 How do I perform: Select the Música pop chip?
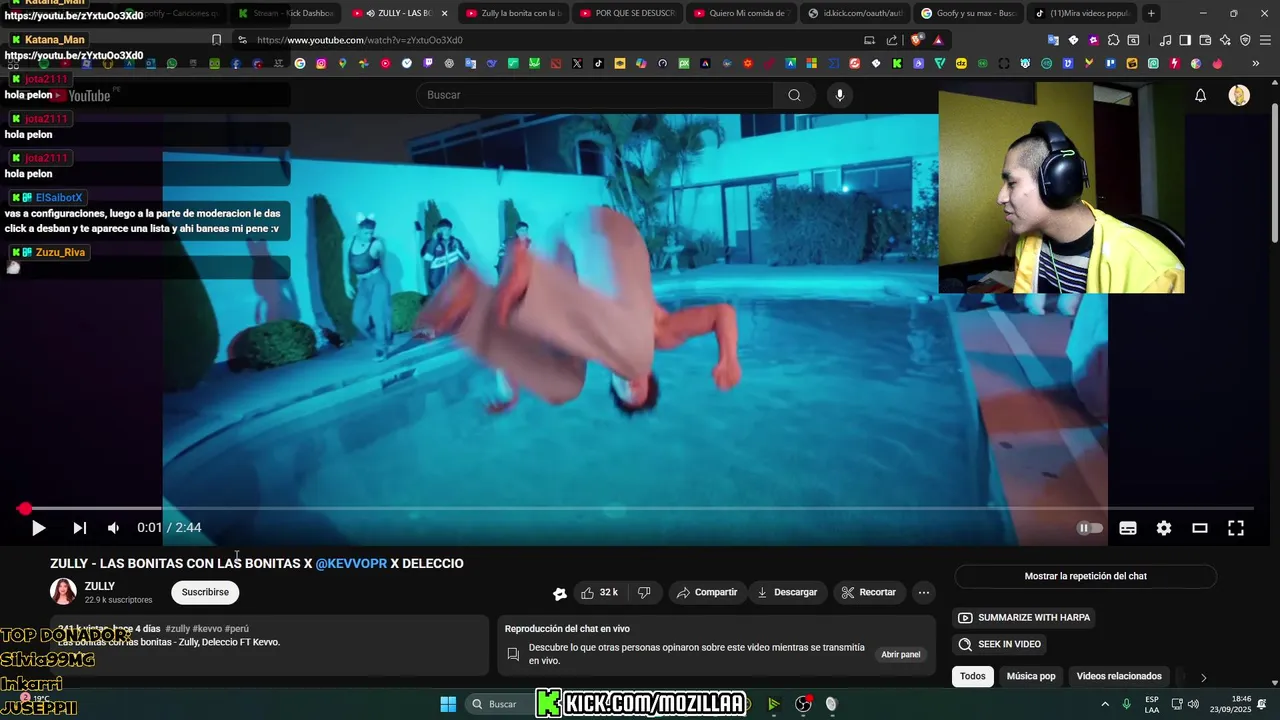tap(1031, 676)
